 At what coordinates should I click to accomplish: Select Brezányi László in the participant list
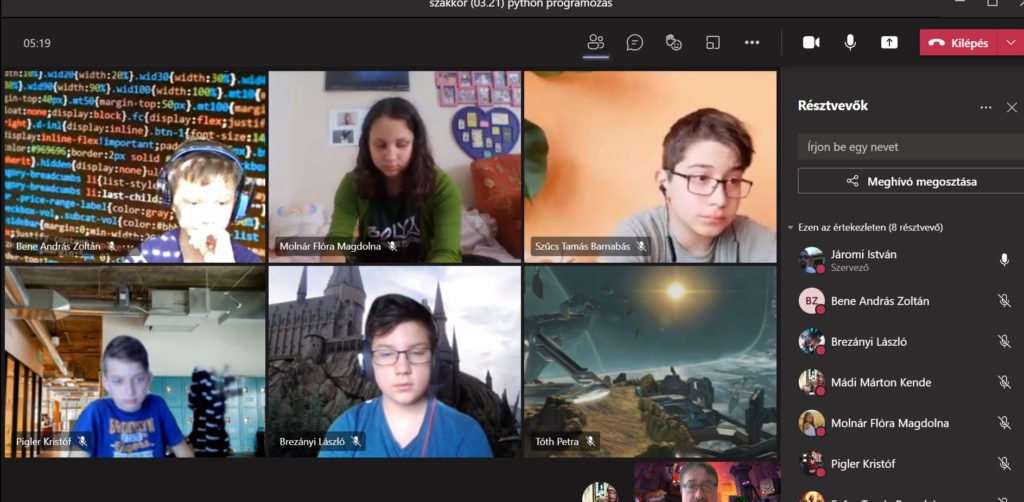click(x=905, y=341)
